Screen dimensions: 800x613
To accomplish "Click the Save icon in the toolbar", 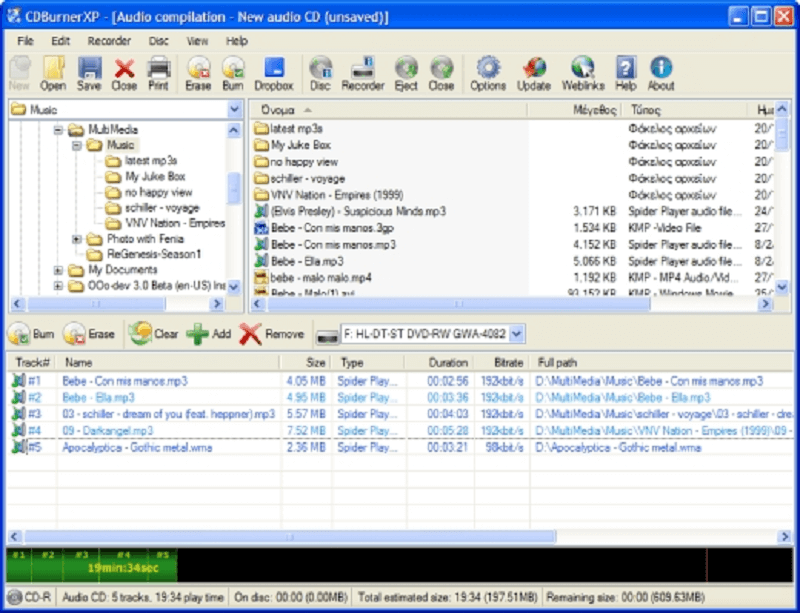I will click(89, 73).
